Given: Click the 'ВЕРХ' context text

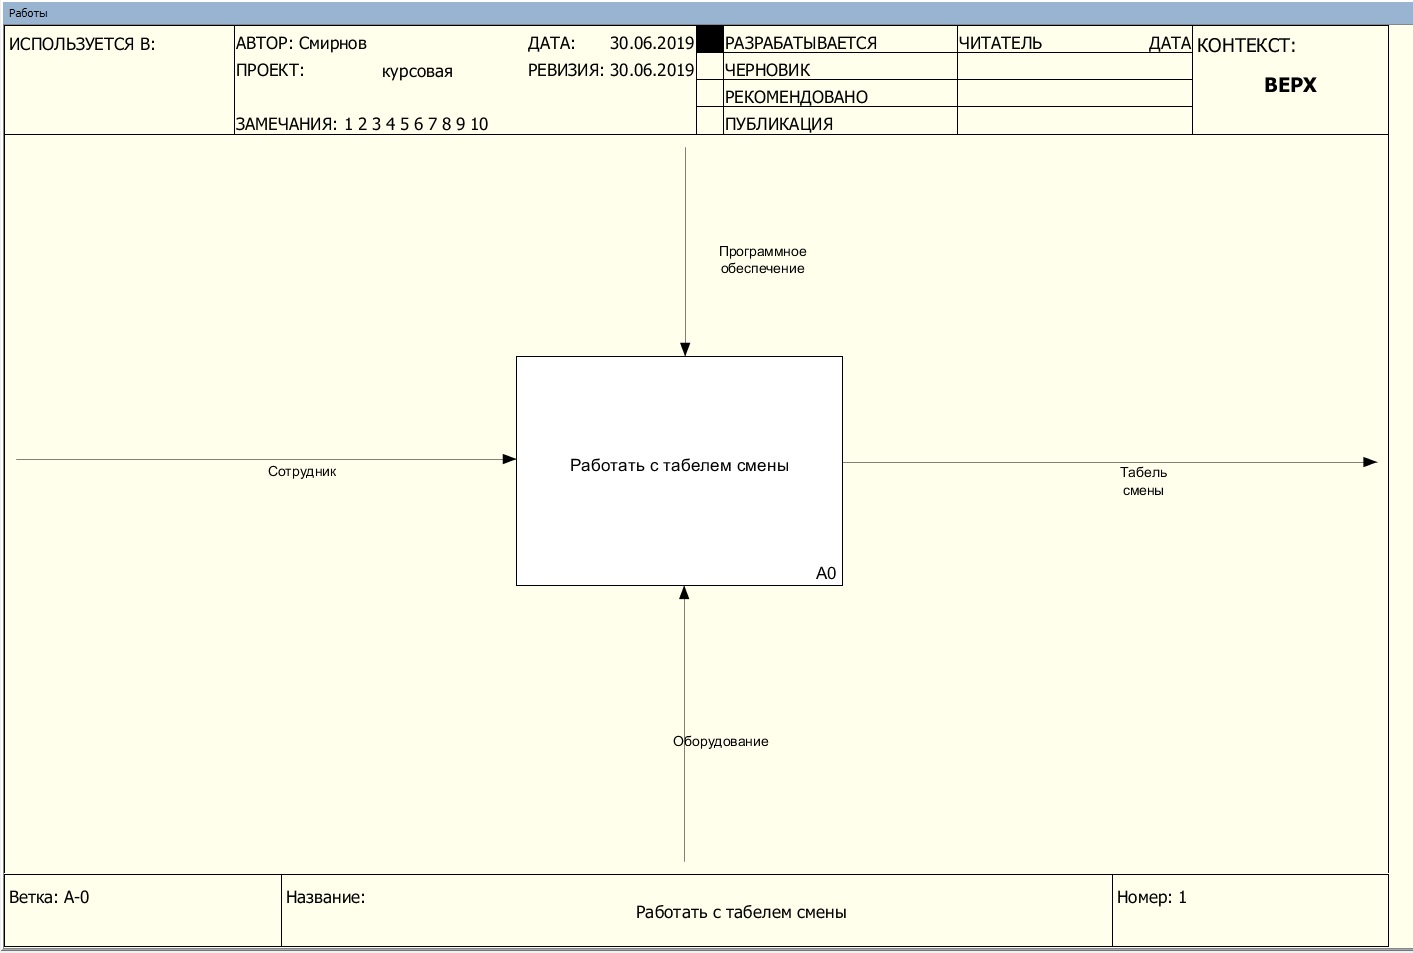Looking at the screenshot, I should [x=1290, y=85].
